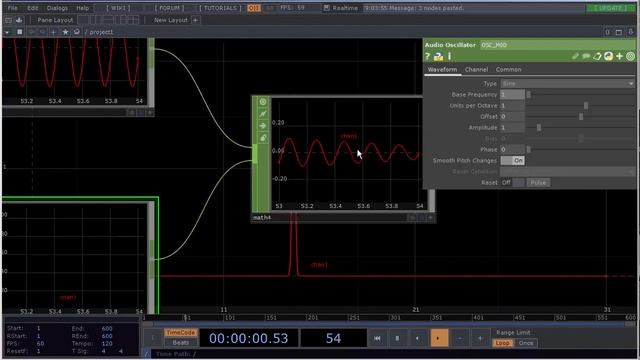This screenshot has height=360, width=640.
Task: Click the target circle icon in parameter header
Action: point(630,56)
